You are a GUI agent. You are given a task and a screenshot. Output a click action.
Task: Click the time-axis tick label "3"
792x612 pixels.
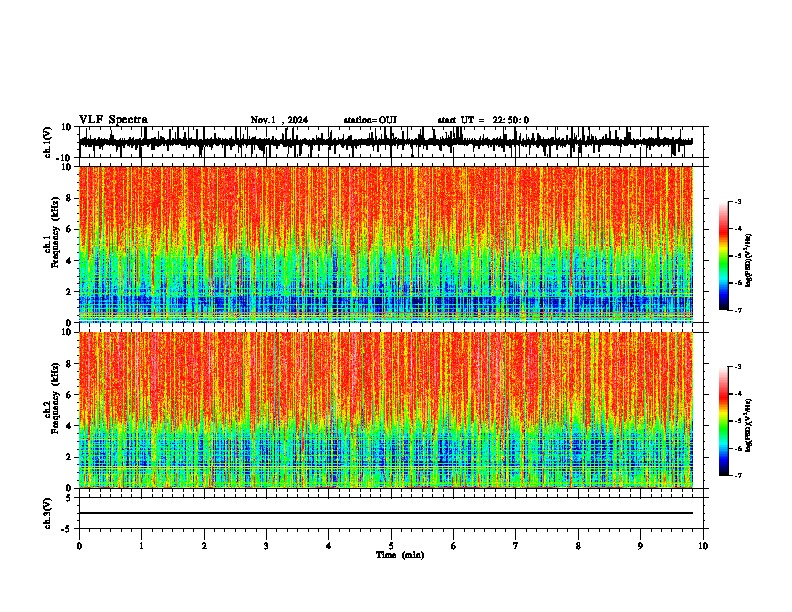pos(266,546)
